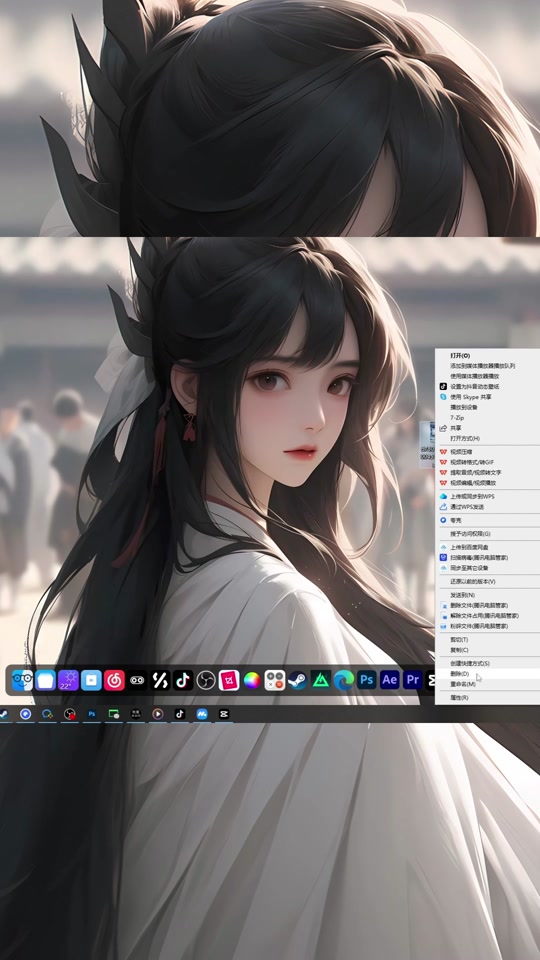
Task: Launch OBS Studio from the dock
Action: pyautogui.click(x=206, y=680)
